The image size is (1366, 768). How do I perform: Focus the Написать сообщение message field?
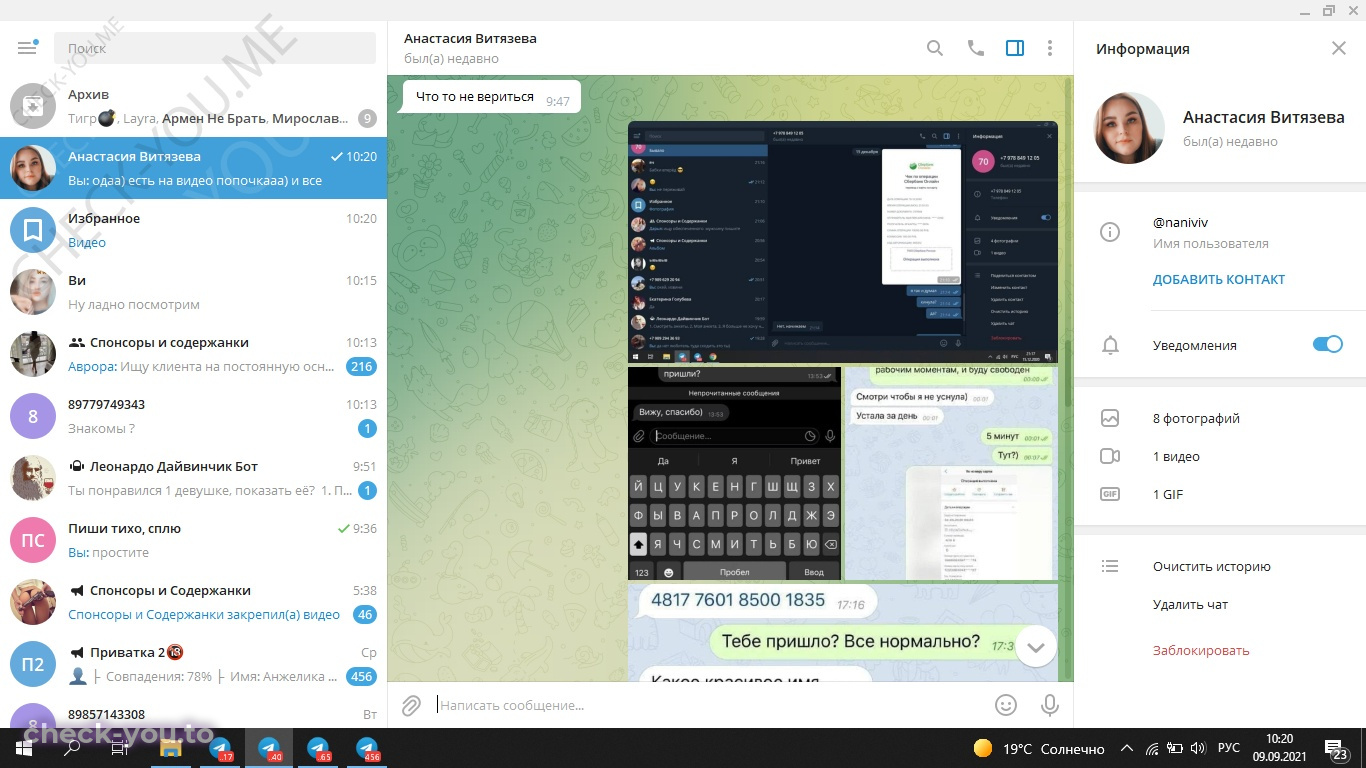710,705
